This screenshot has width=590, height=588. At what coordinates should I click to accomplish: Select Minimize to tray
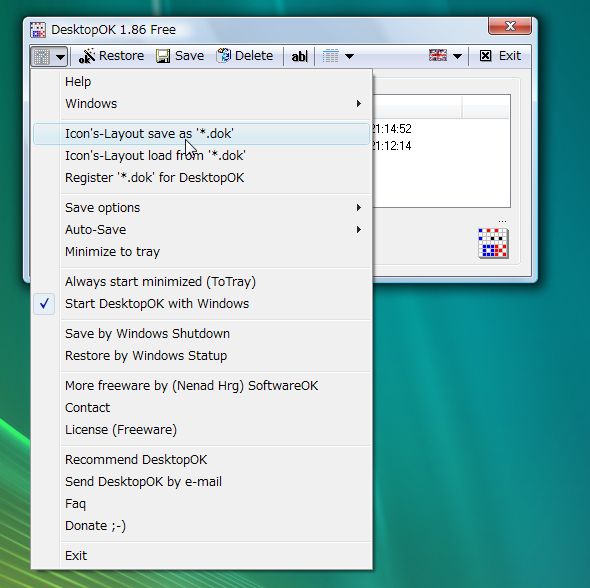point(202,252)
